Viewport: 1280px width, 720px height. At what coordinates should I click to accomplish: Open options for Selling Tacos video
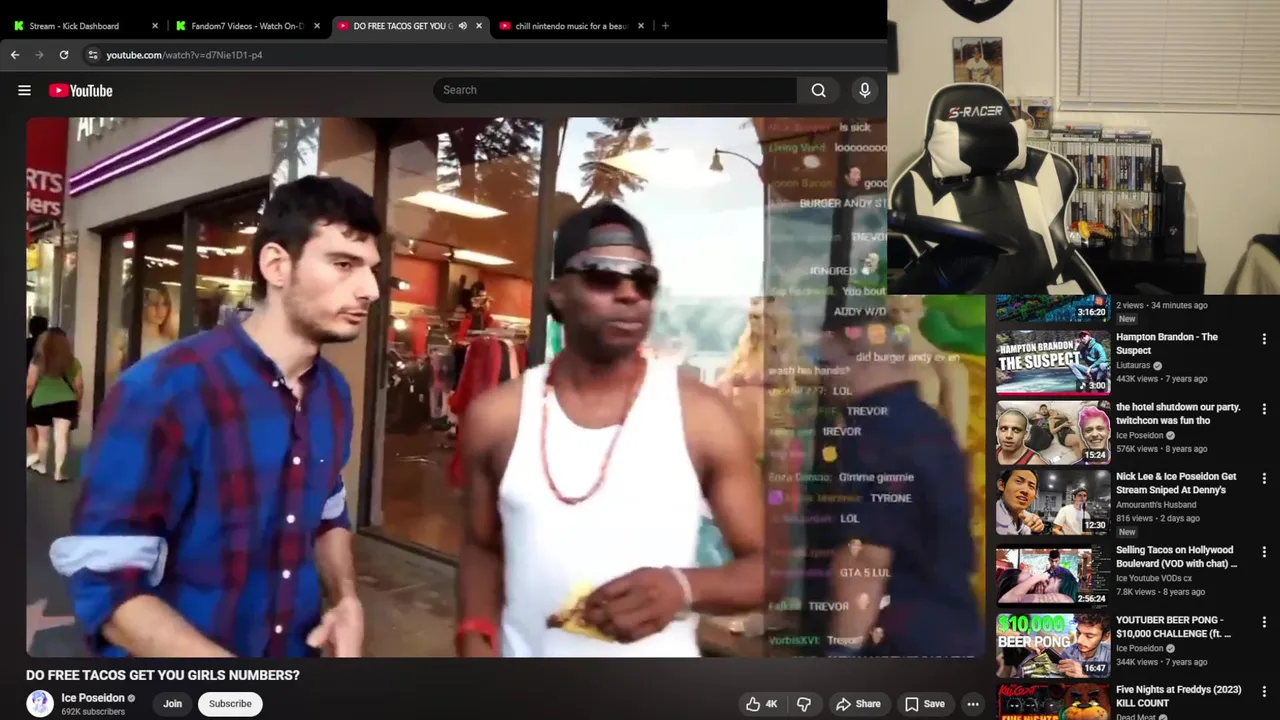[x=1264, y=552]
